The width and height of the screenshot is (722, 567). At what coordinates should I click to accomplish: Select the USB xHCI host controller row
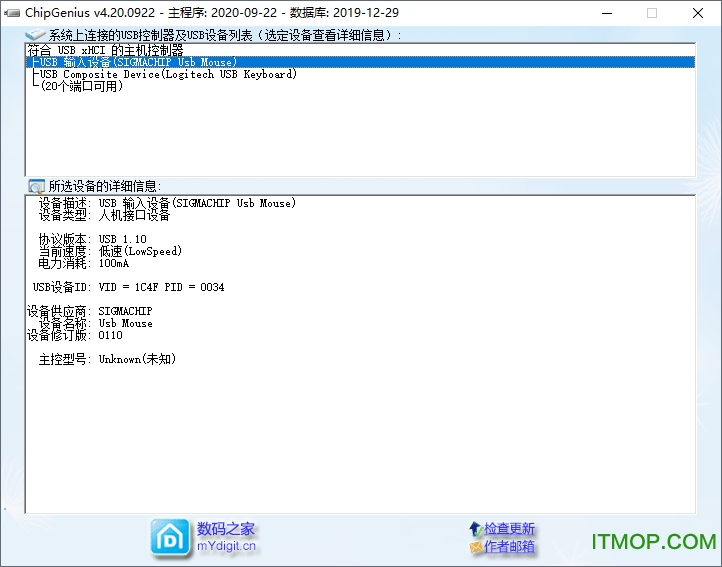click(360, 50)
